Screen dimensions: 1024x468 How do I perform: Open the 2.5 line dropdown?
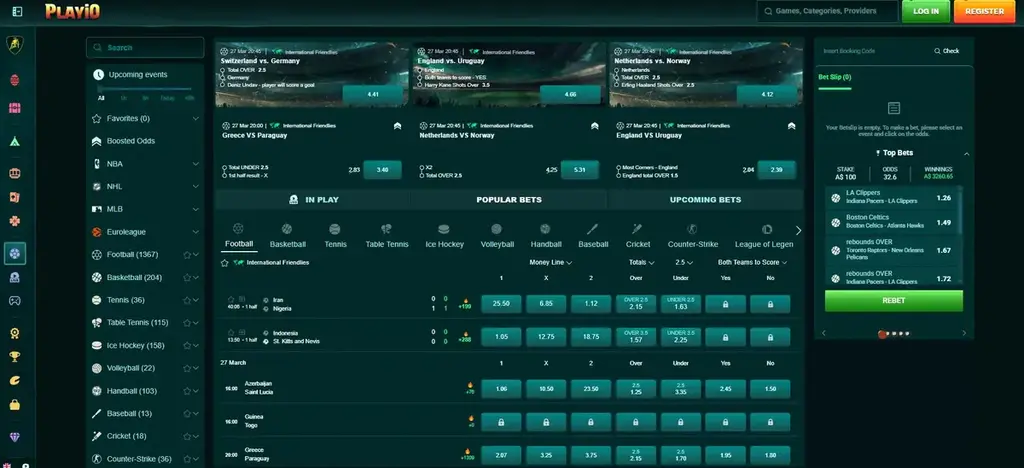[684, 262]
